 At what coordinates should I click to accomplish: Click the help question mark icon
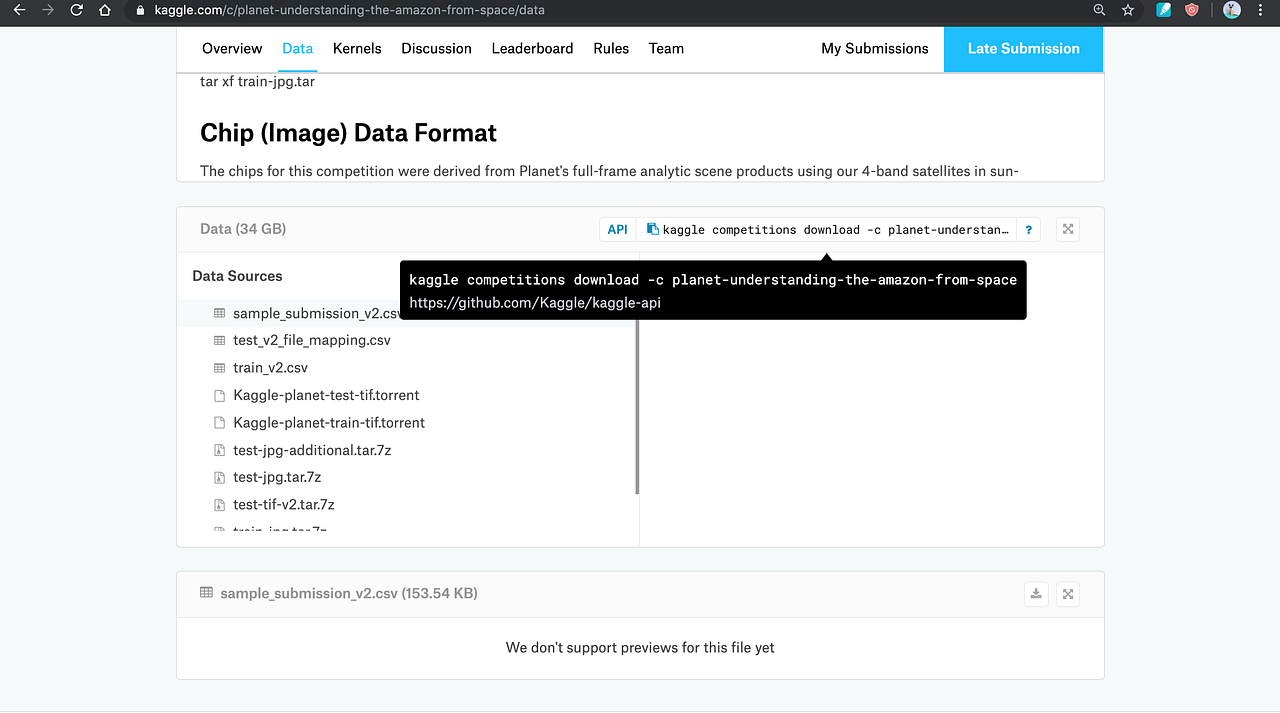click(x=1028, y=229)
